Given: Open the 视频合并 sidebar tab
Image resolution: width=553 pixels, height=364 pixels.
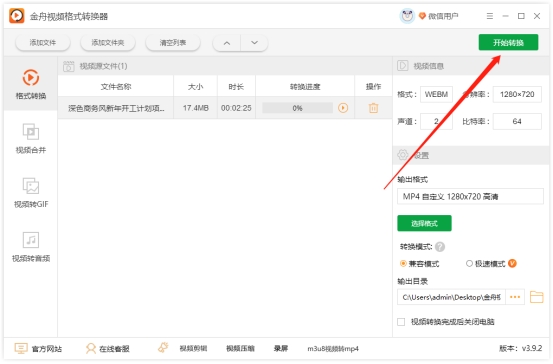Looking at the screenshot, I should (31, 138).
